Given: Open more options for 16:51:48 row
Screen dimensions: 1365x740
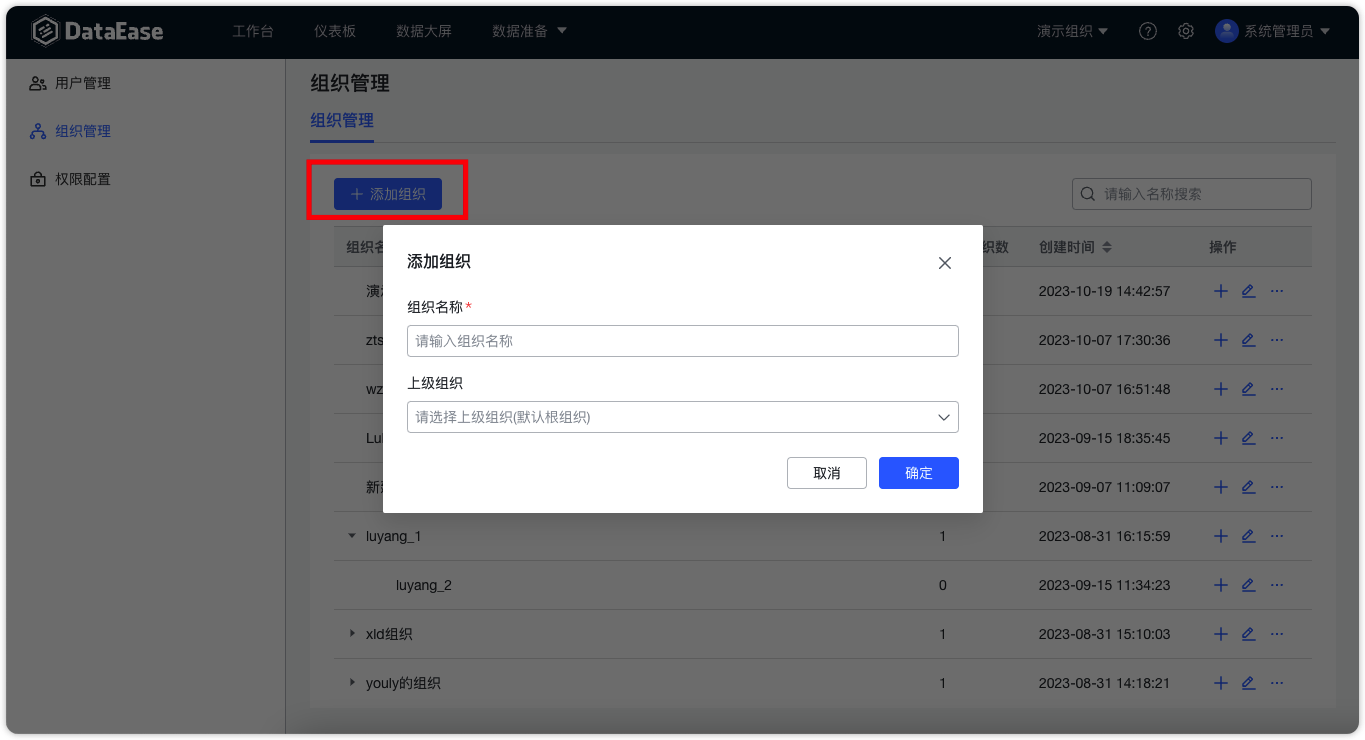Looking at the screenshot, I should [x=1277, y=389].
